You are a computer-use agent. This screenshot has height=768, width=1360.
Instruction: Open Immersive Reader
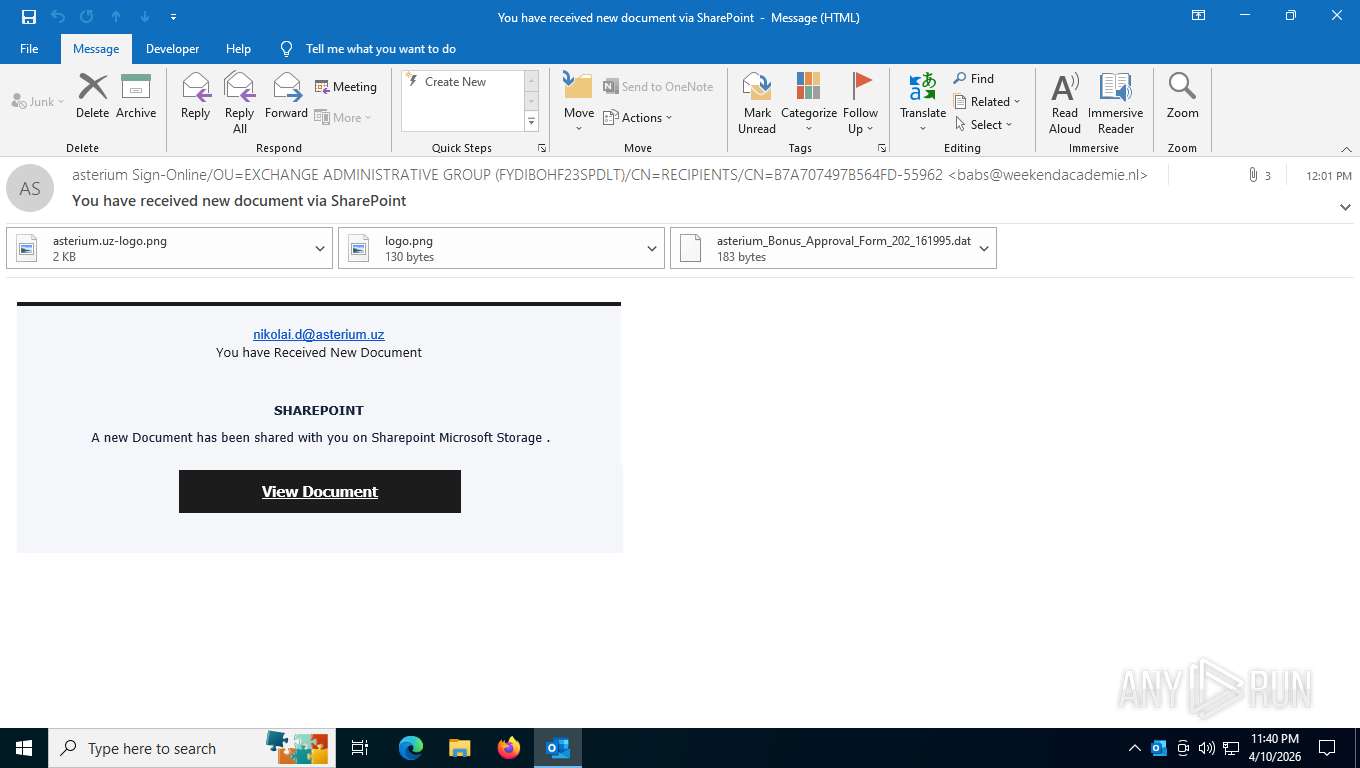tap(1116, 103)
